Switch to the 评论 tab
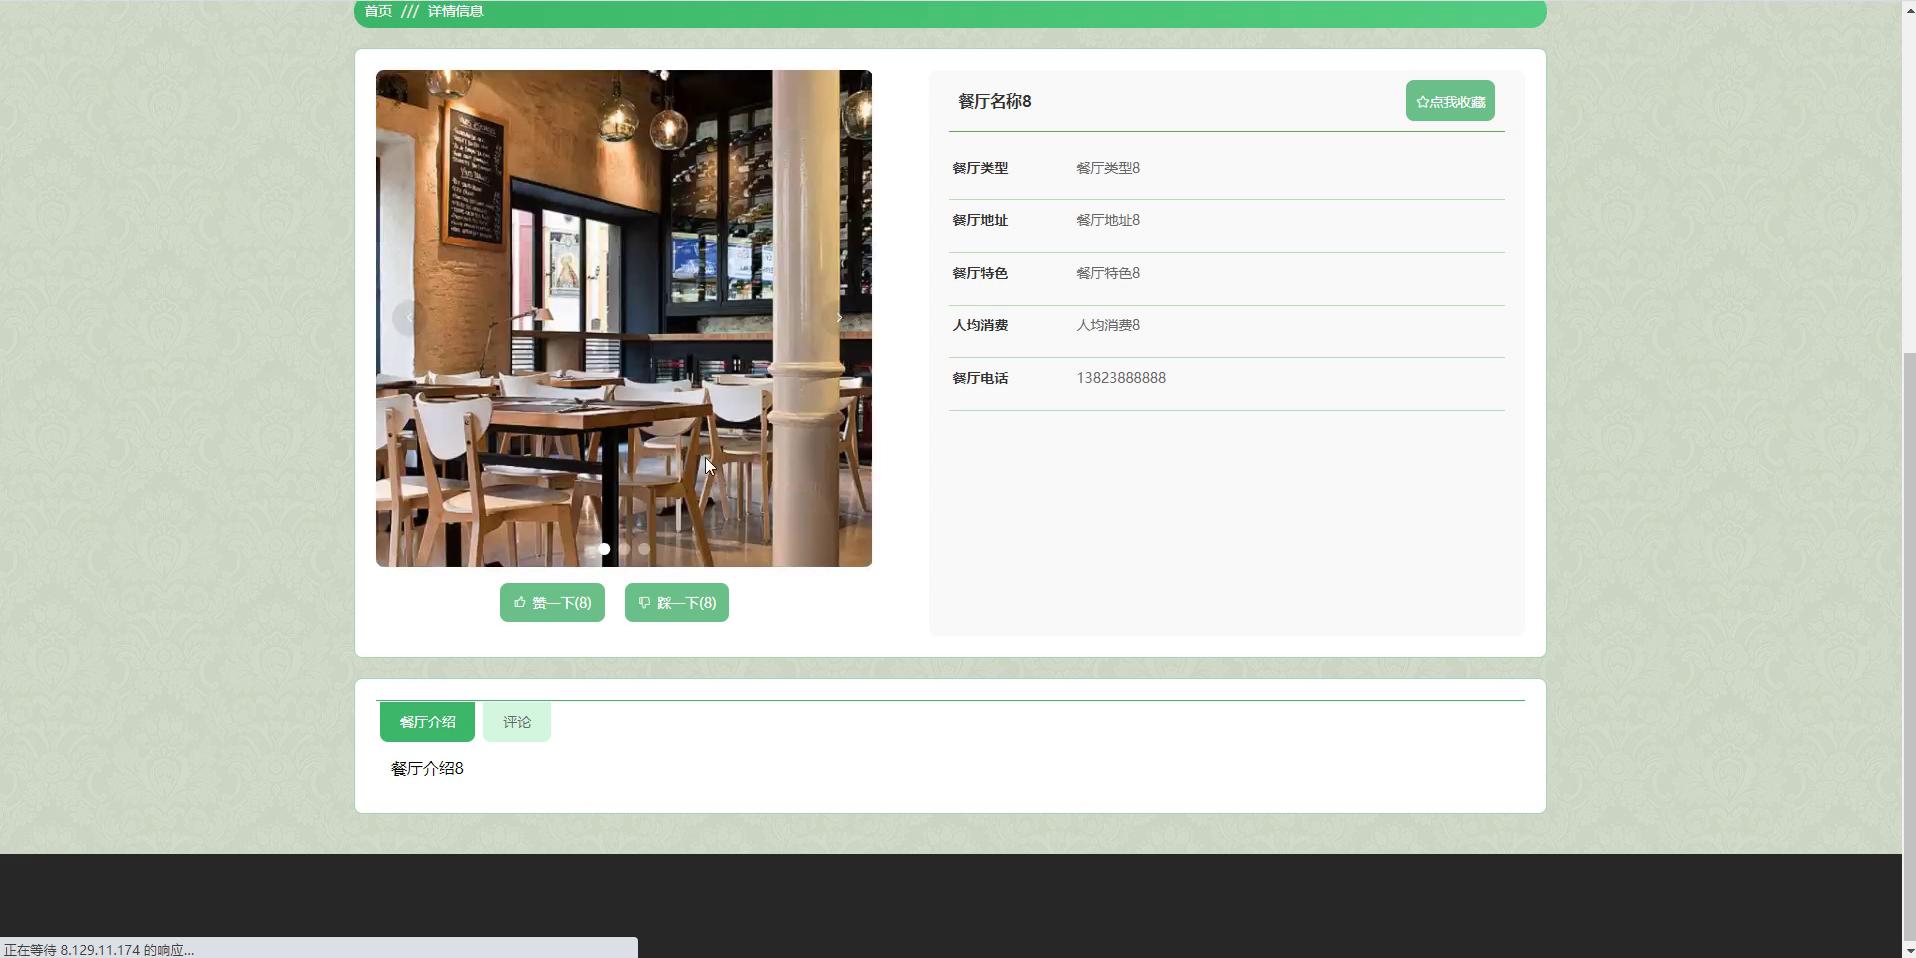 [517, 722]
